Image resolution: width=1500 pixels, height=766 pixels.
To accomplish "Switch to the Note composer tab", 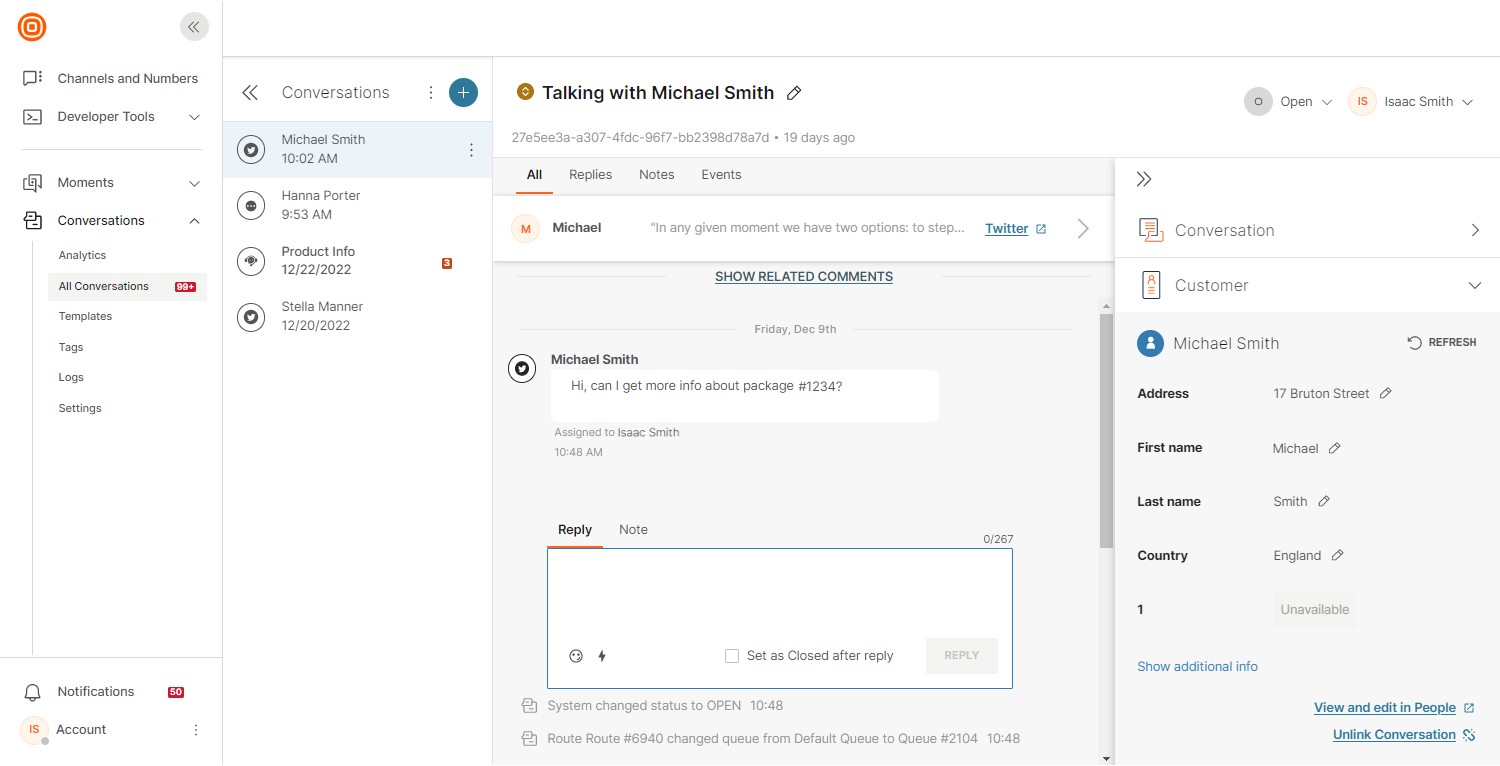I will pos(633,530).
